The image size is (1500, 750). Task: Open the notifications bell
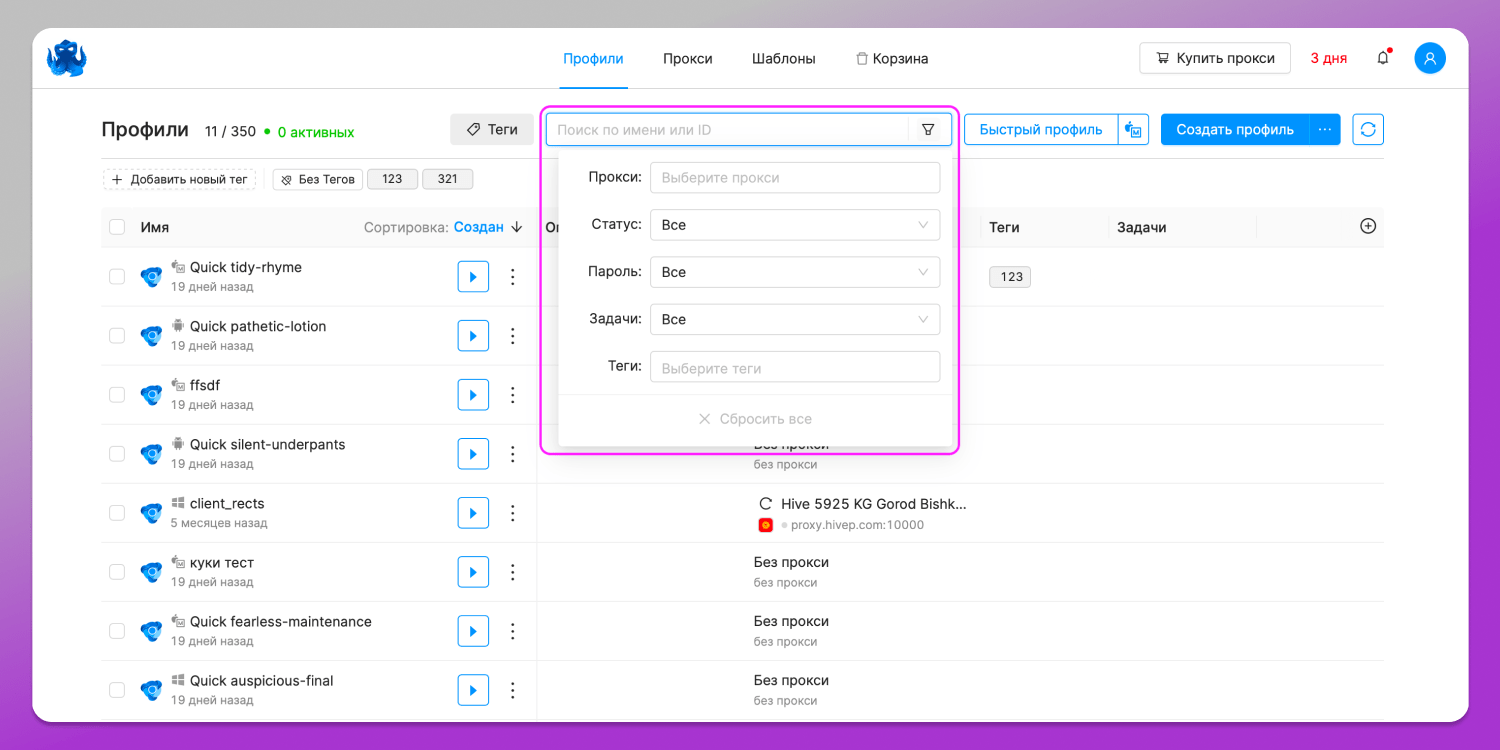click(x=1383, y=58)
